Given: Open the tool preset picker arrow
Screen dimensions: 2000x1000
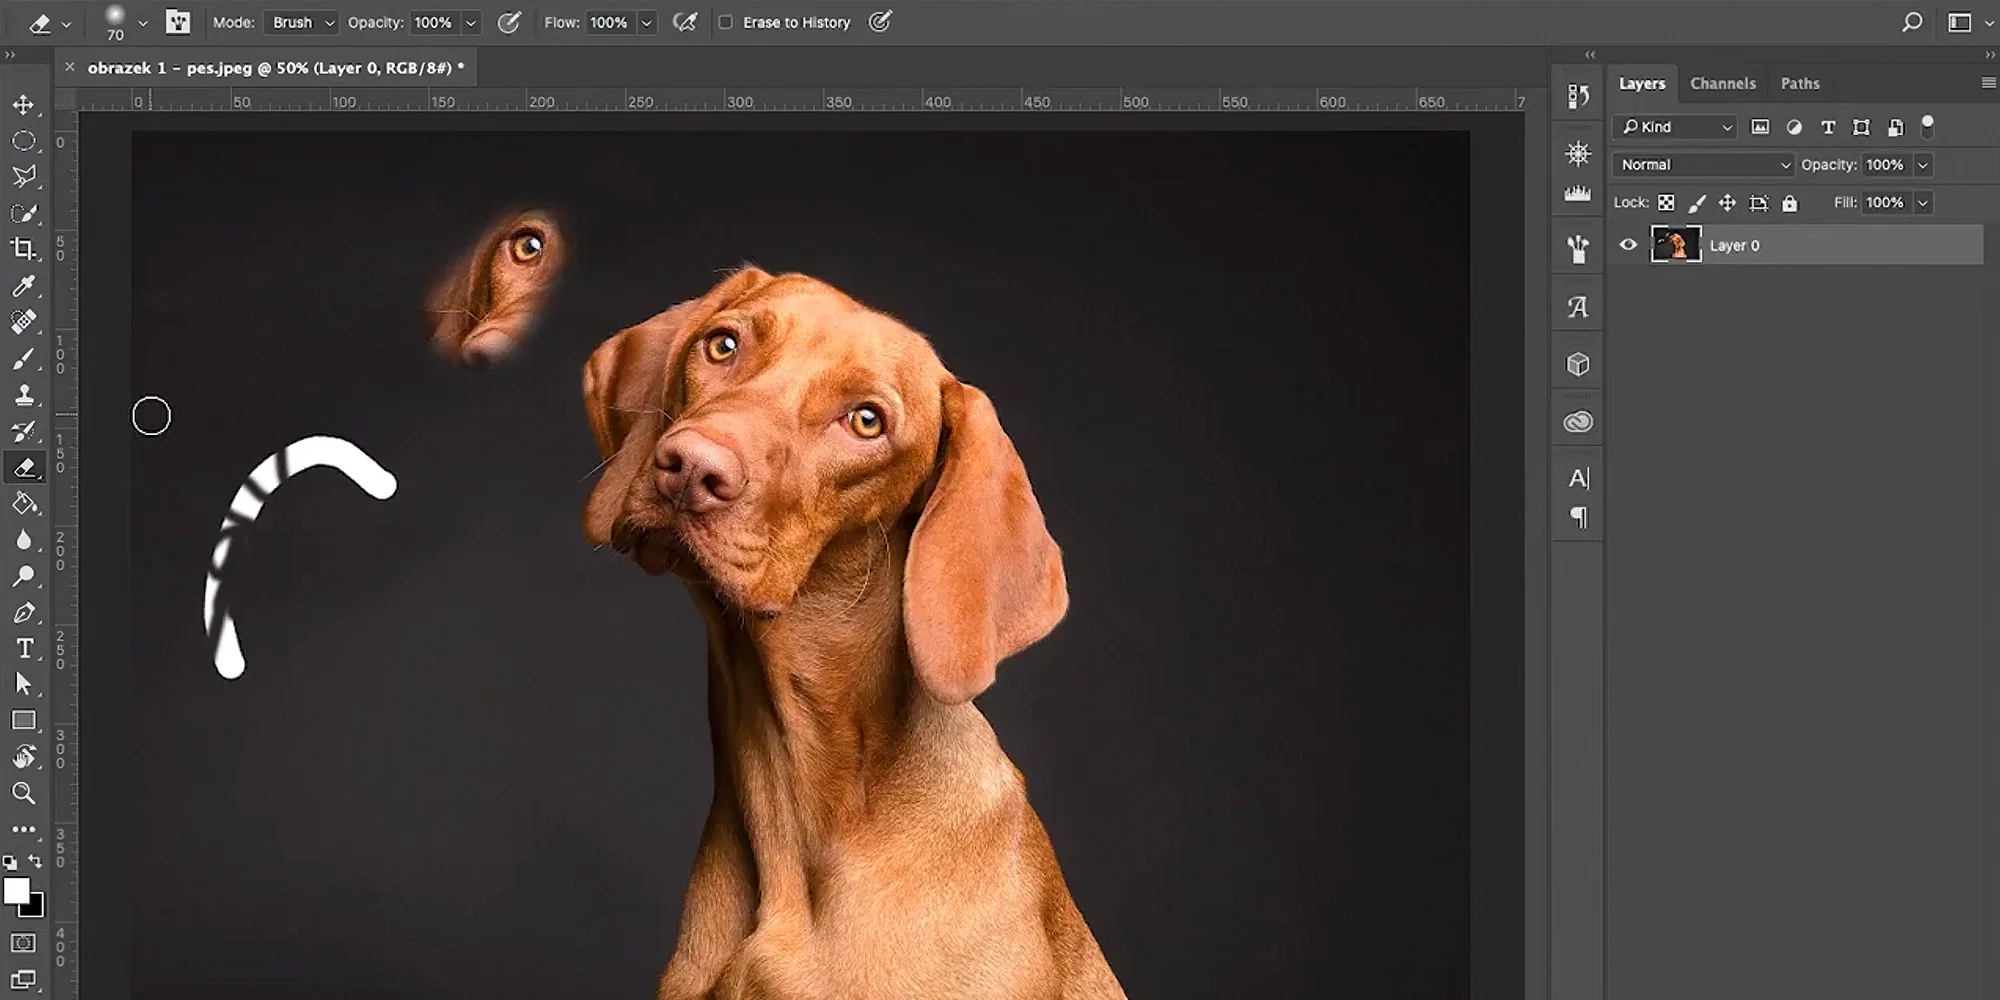Looking at the screenshot, I should 66,23.
